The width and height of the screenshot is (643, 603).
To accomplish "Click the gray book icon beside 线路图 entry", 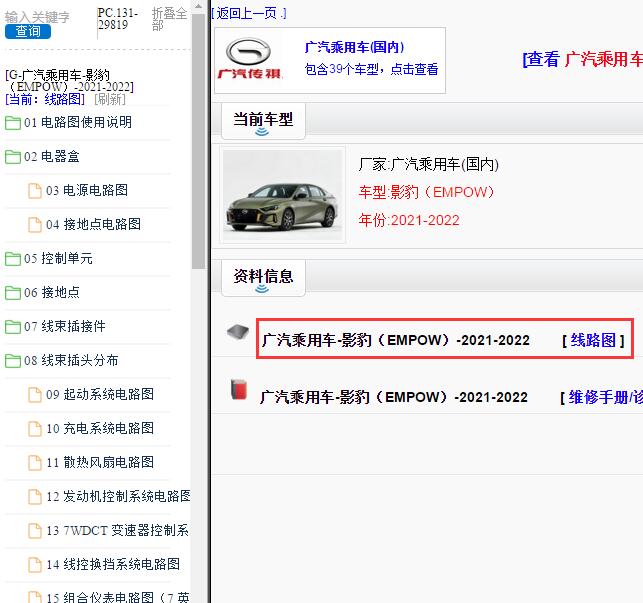I will [238, 332].
